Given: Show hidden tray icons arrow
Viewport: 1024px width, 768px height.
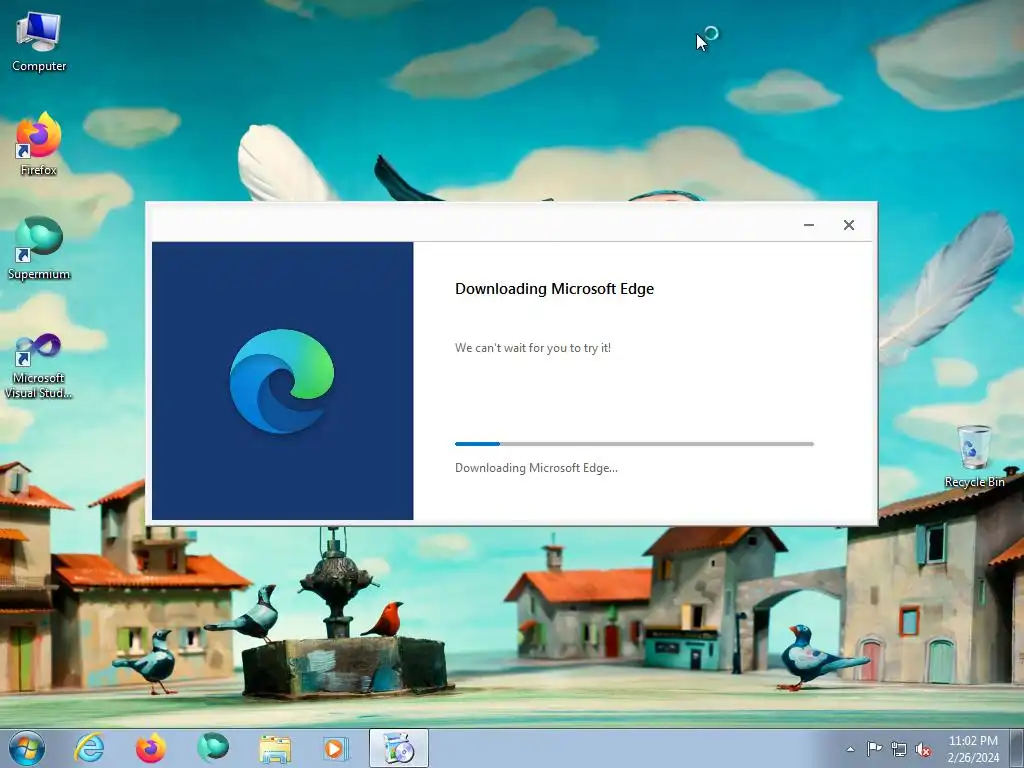Looking at the screenshot, I should (x=850, y=749).
